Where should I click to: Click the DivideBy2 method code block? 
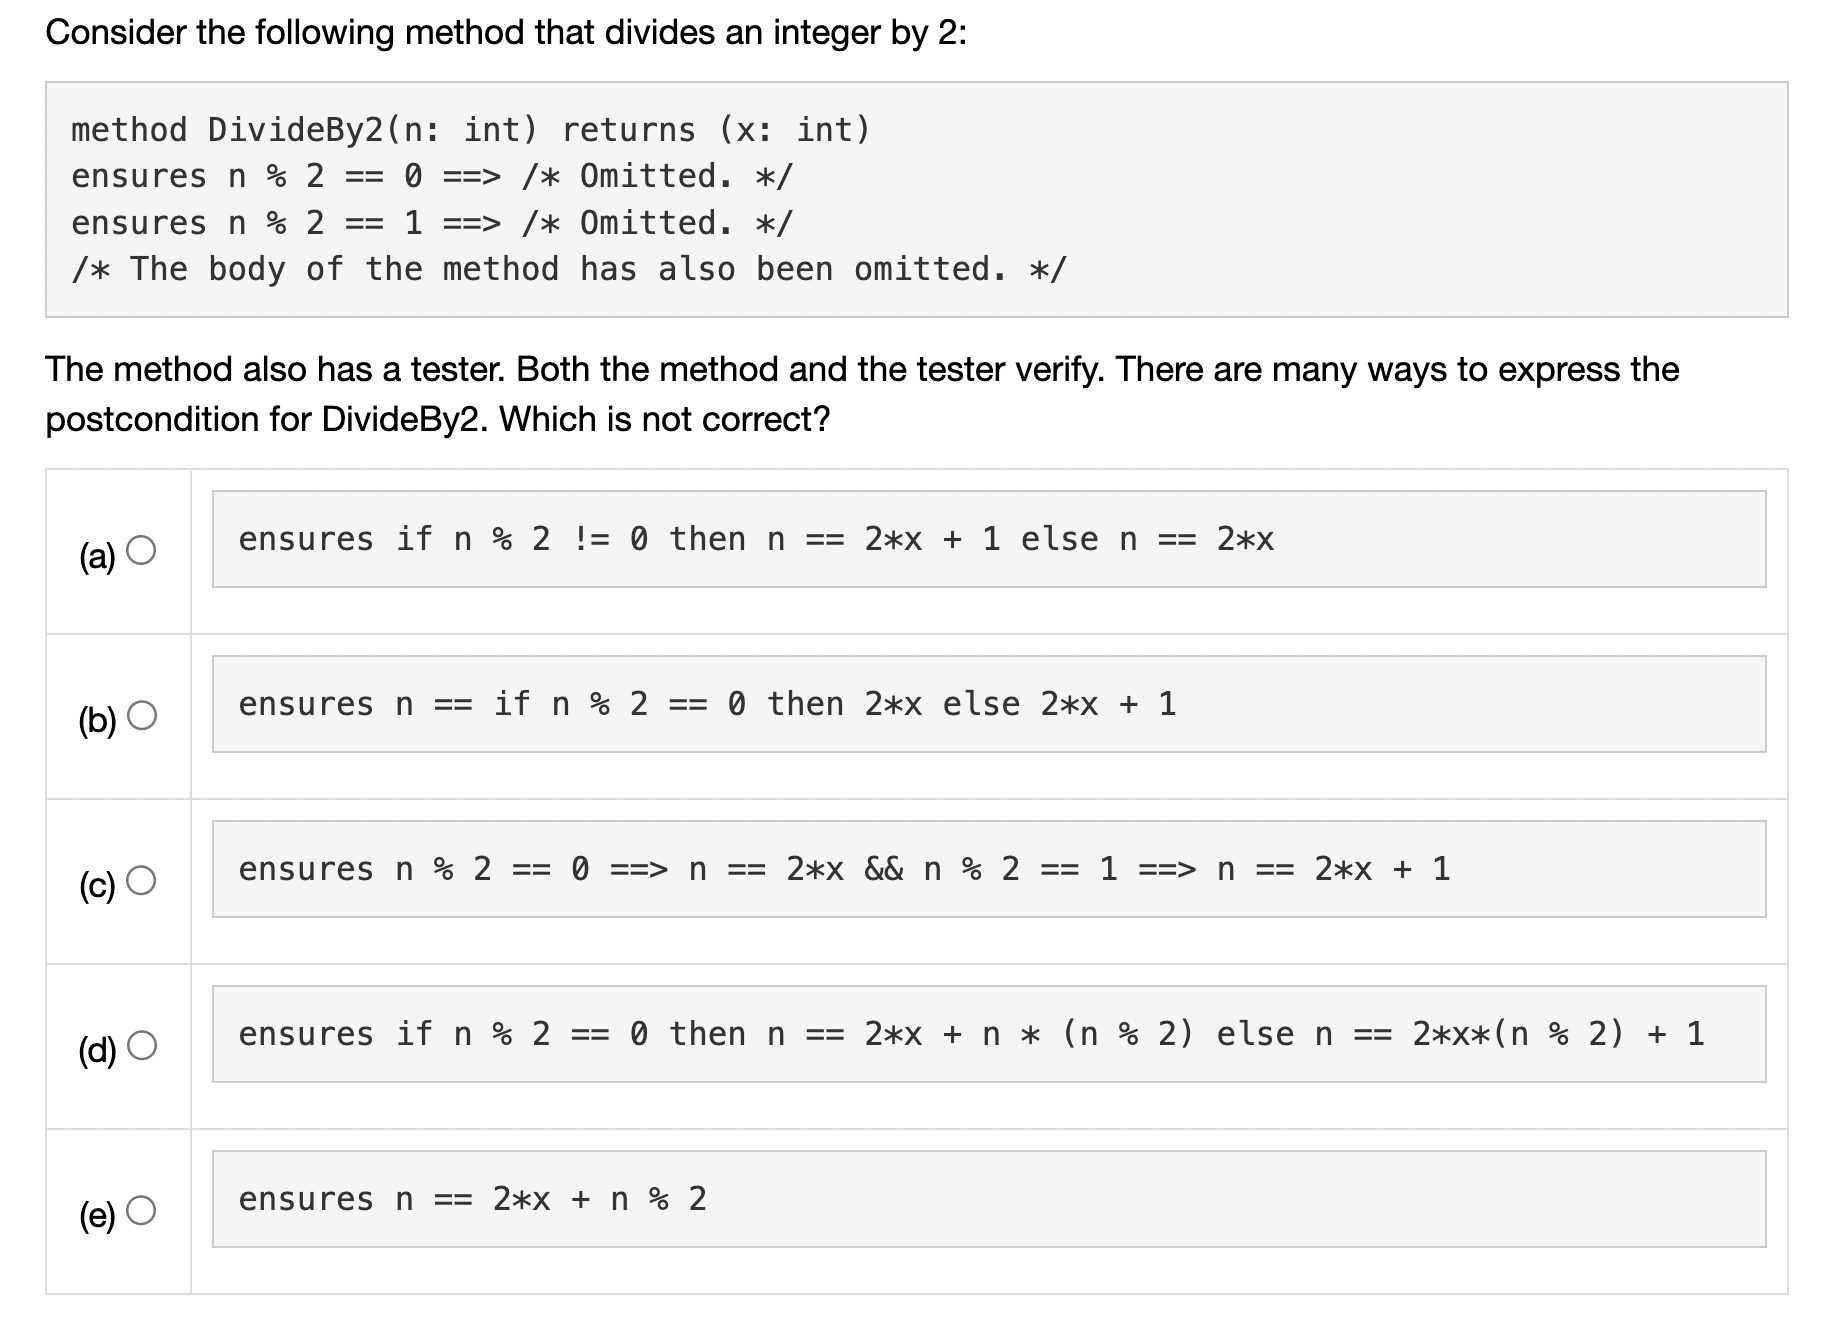(917, 198)
